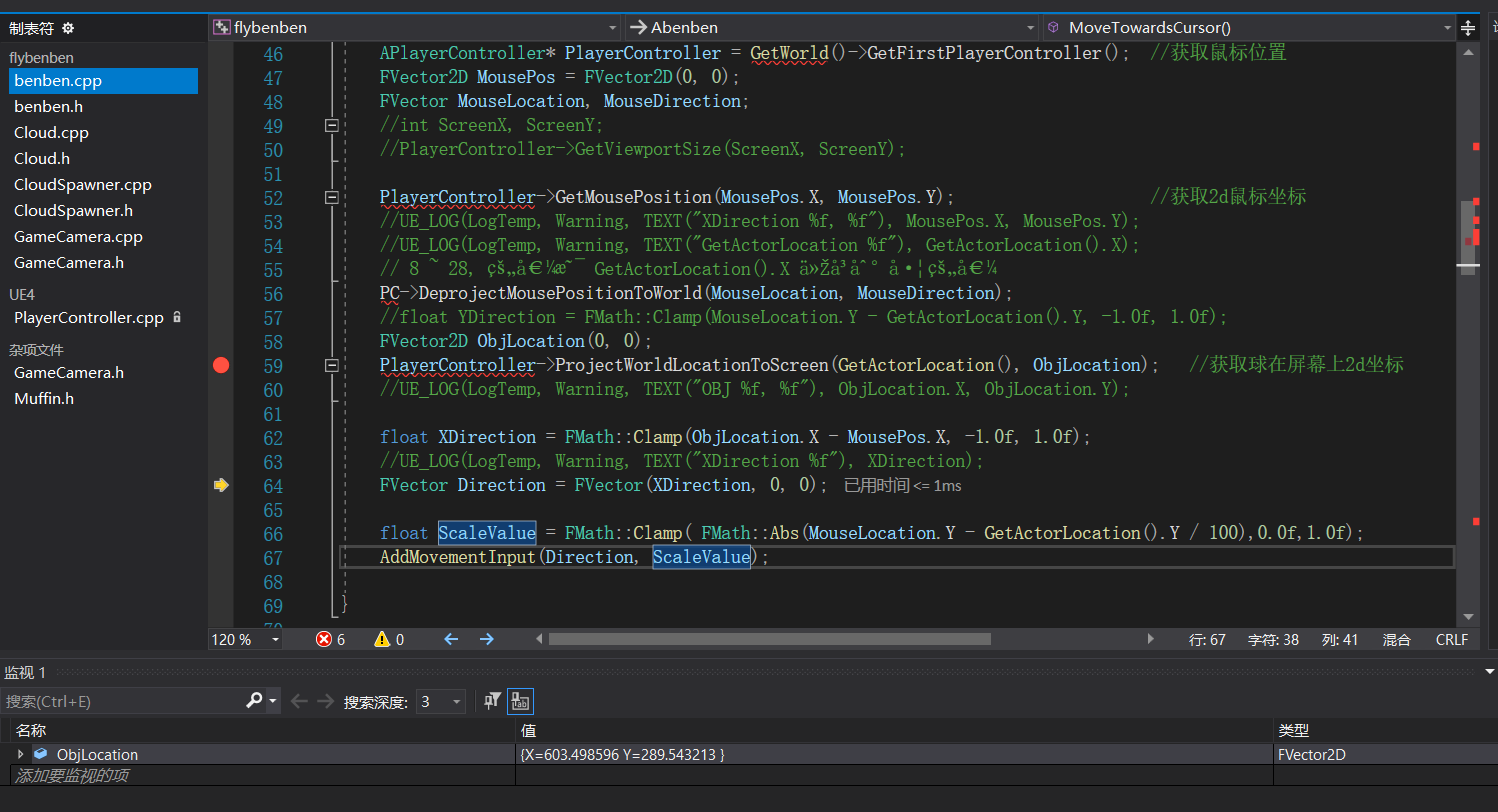Viewport: 1498px width, 812px height.
Task: Switch to the Cloud.cpp tab
Action: pyautogui.click(x=51, y=132)
